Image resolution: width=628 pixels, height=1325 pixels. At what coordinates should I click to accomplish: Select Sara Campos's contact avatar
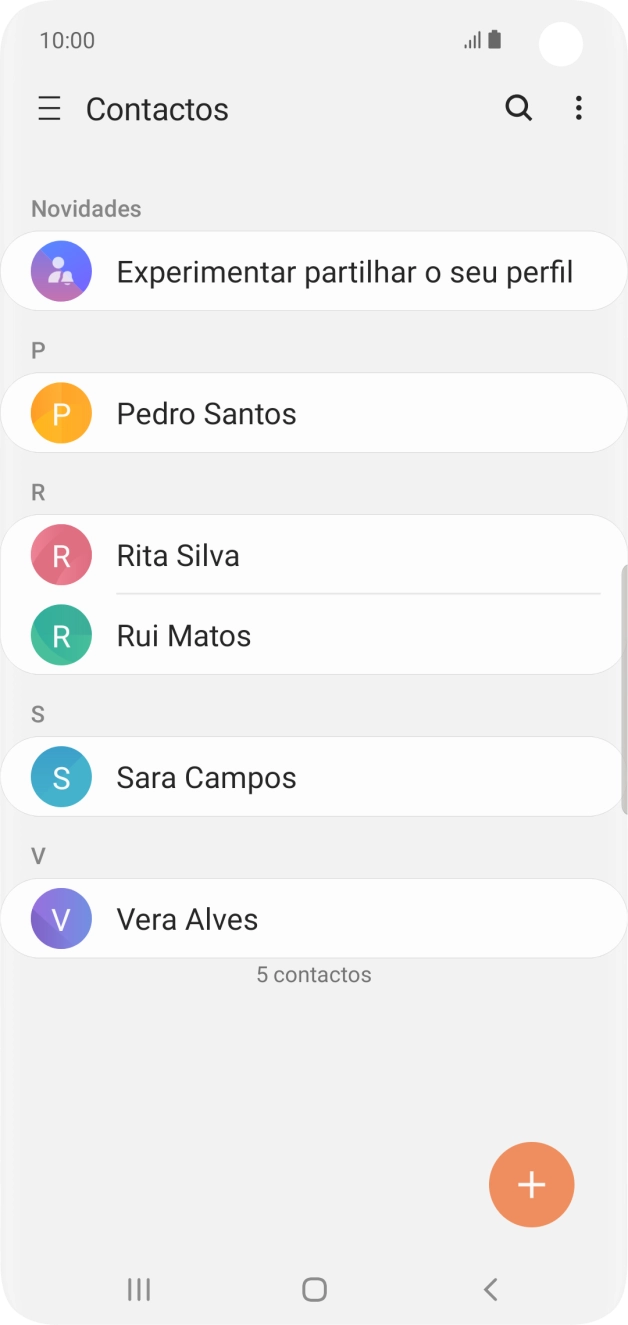60,776
